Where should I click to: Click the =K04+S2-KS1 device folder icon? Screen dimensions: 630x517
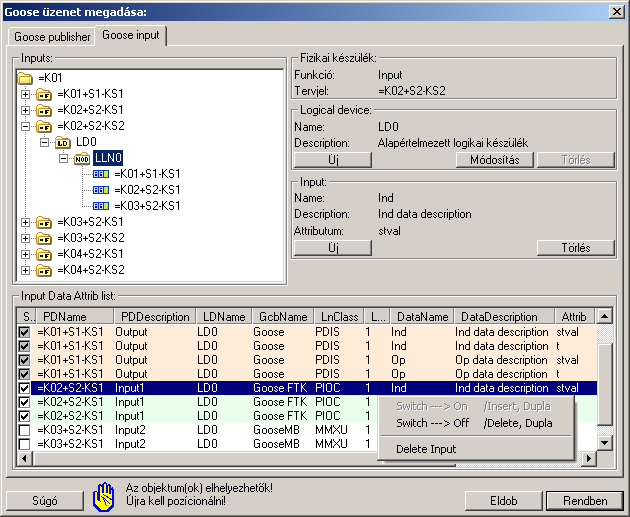(x=44, y=254)
